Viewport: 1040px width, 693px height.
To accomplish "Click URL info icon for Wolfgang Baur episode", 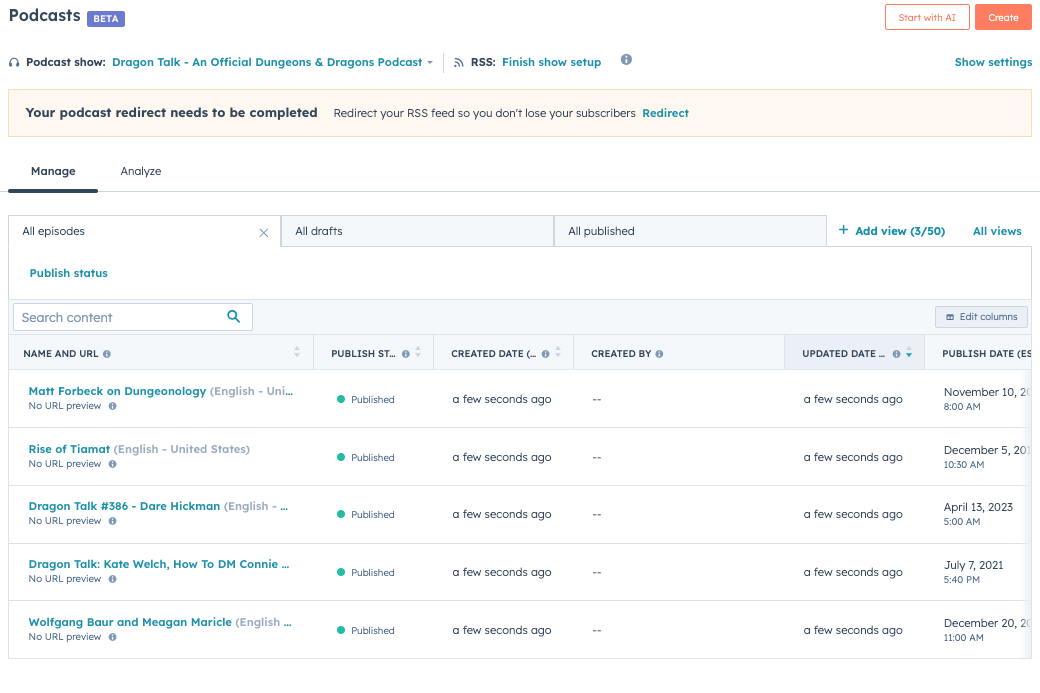I will click(x=113, y=637).
